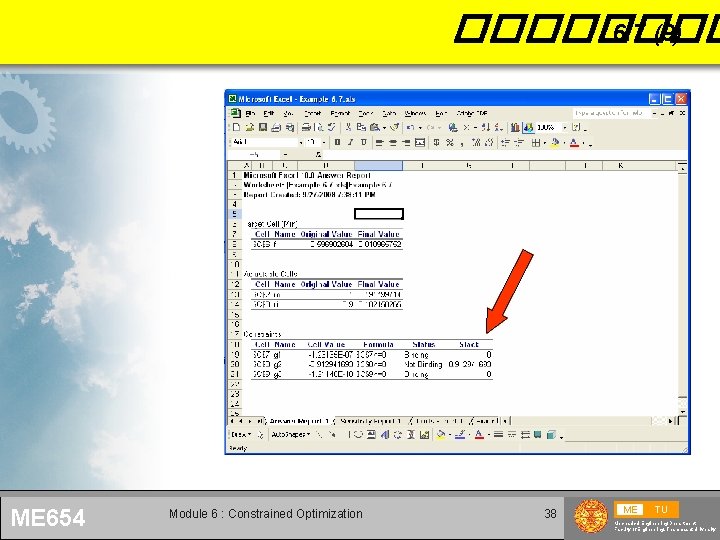Viewport: 720px width, 540px height.
Task: Sort descending with the Z-A icon
Action: (499, 128)
